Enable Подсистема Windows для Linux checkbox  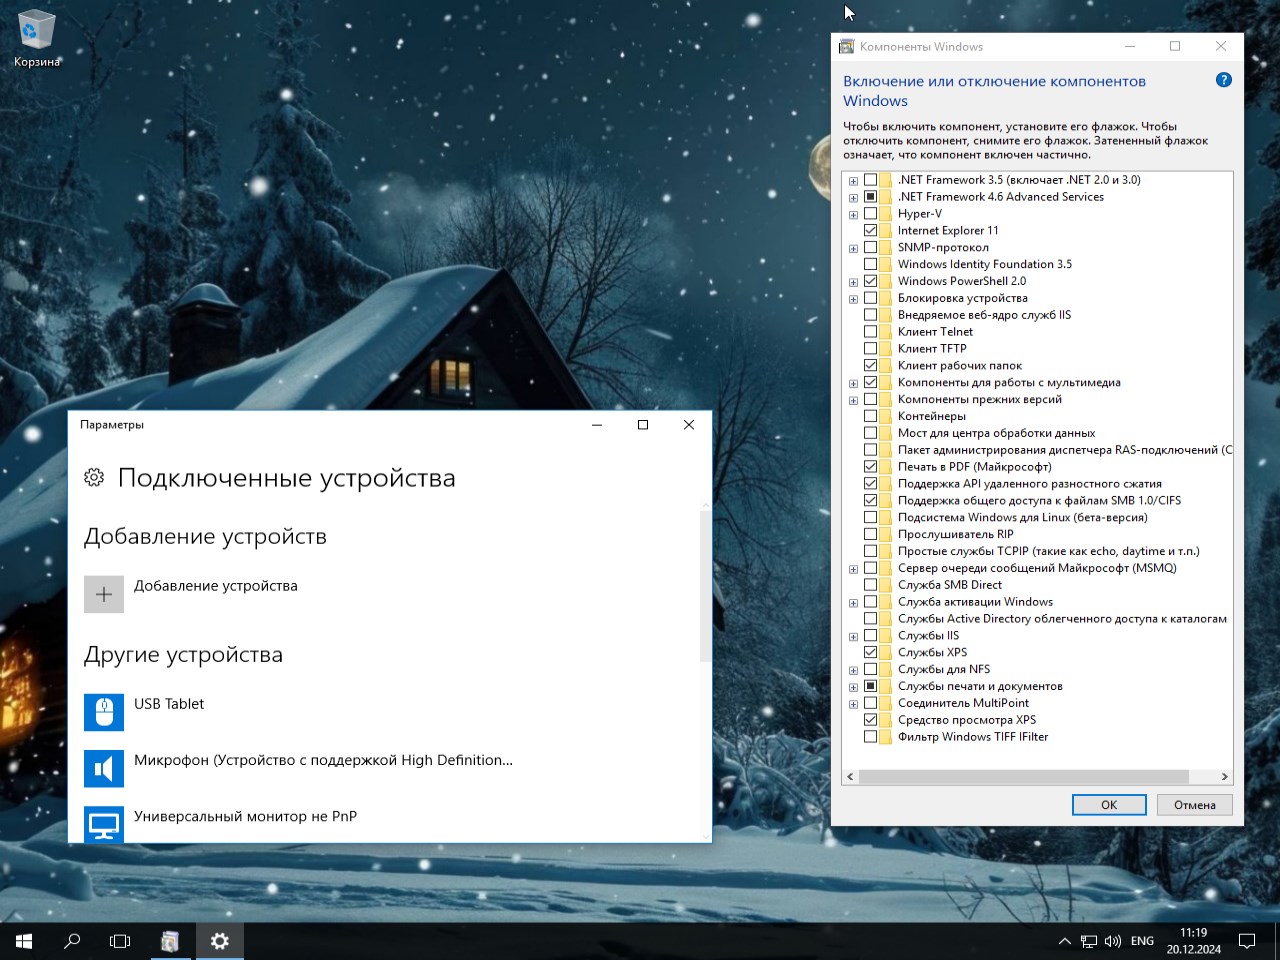coord(870,518)
